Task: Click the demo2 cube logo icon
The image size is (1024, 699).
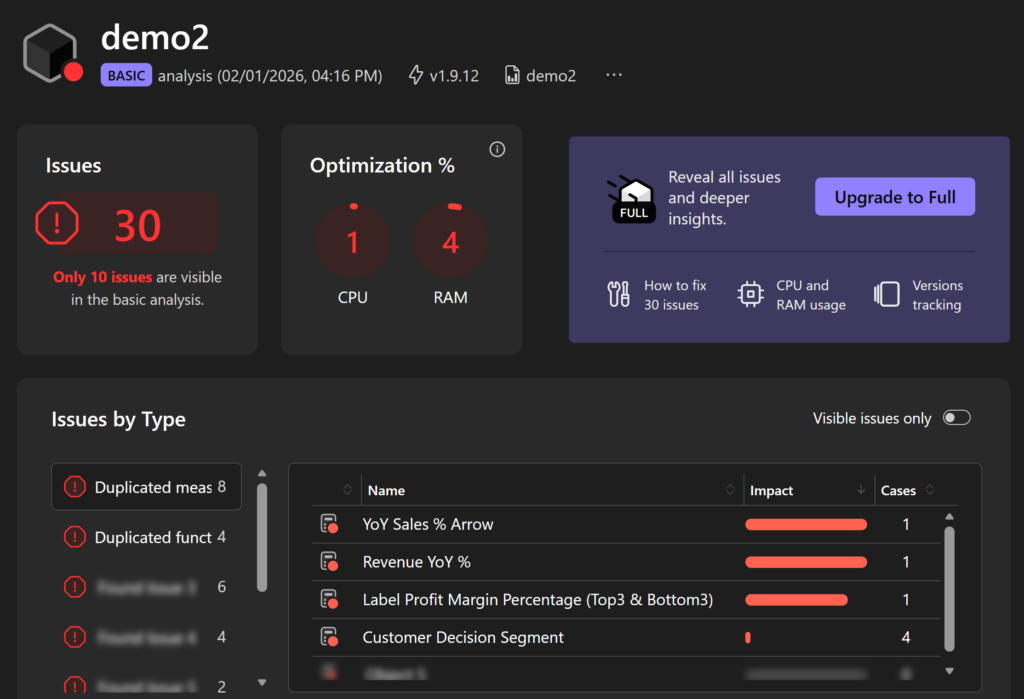Action: 52,53
